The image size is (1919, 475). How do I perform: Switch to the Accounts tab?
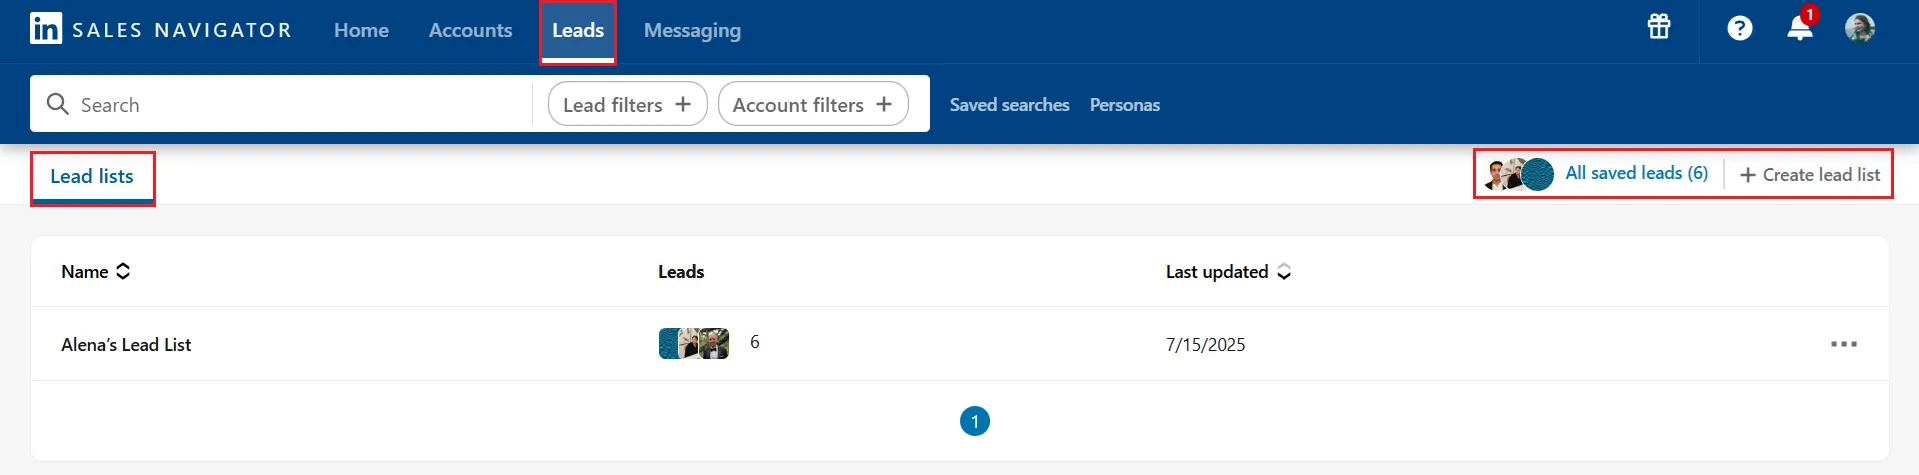pyautogui.click(x=470, y=30)
